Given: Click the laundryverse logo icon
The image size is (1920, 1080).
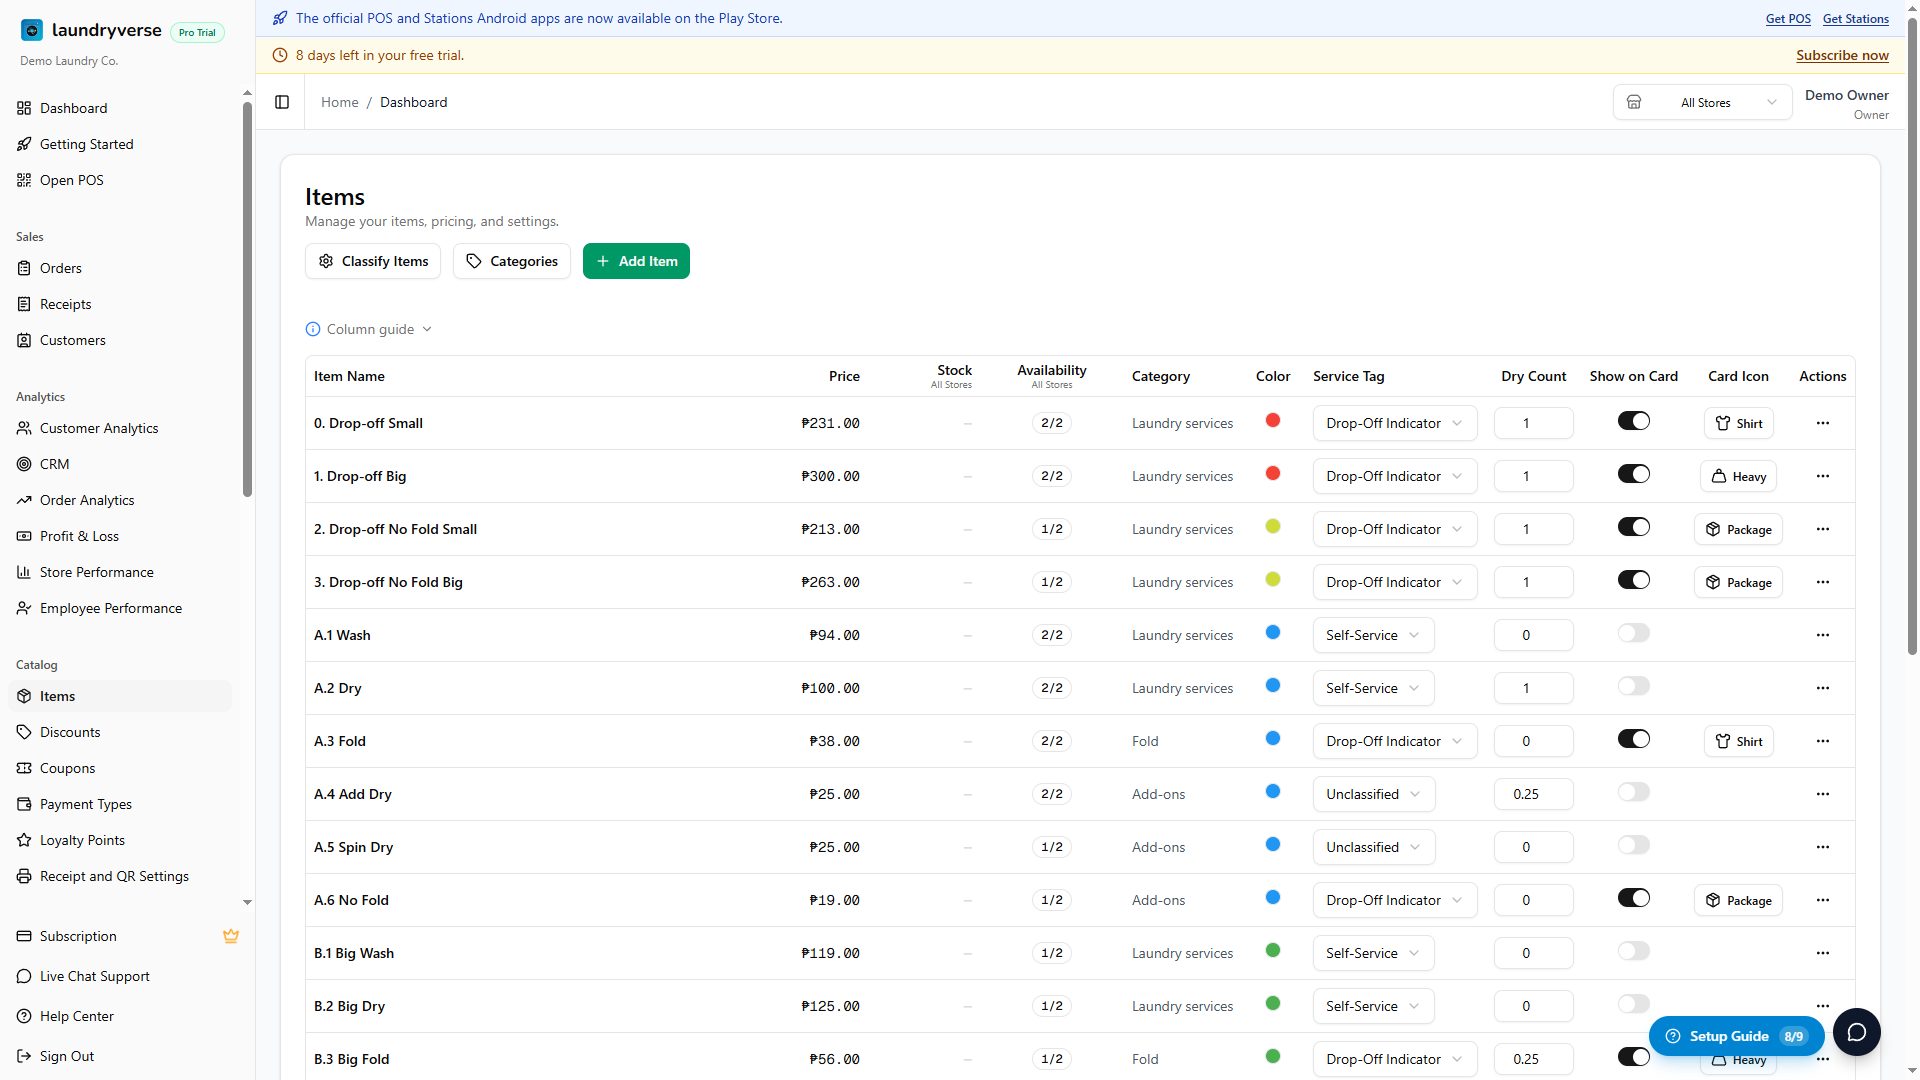Looking at the screenshot, I should [x=32, y=30].
